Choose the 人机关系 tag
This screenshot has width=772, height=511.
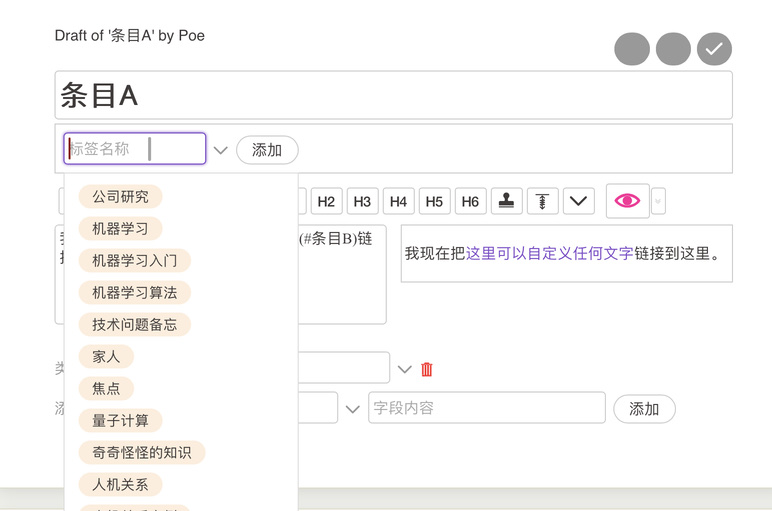(x=121, y=485)
